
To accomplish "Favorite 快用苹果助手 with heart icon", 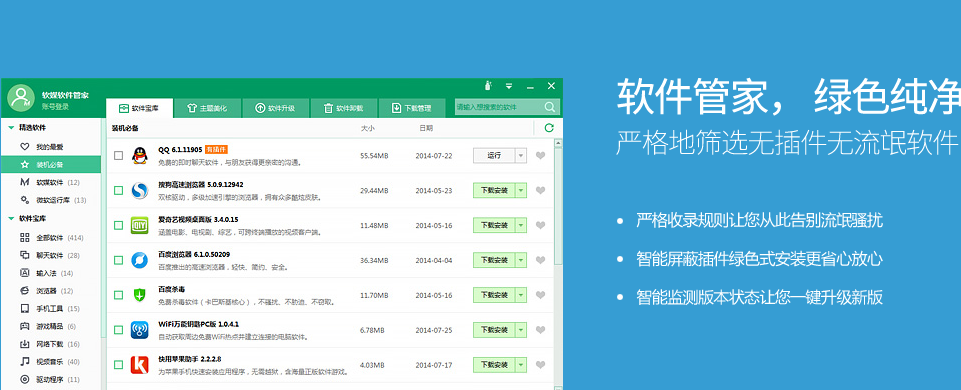I will point(540,365).
